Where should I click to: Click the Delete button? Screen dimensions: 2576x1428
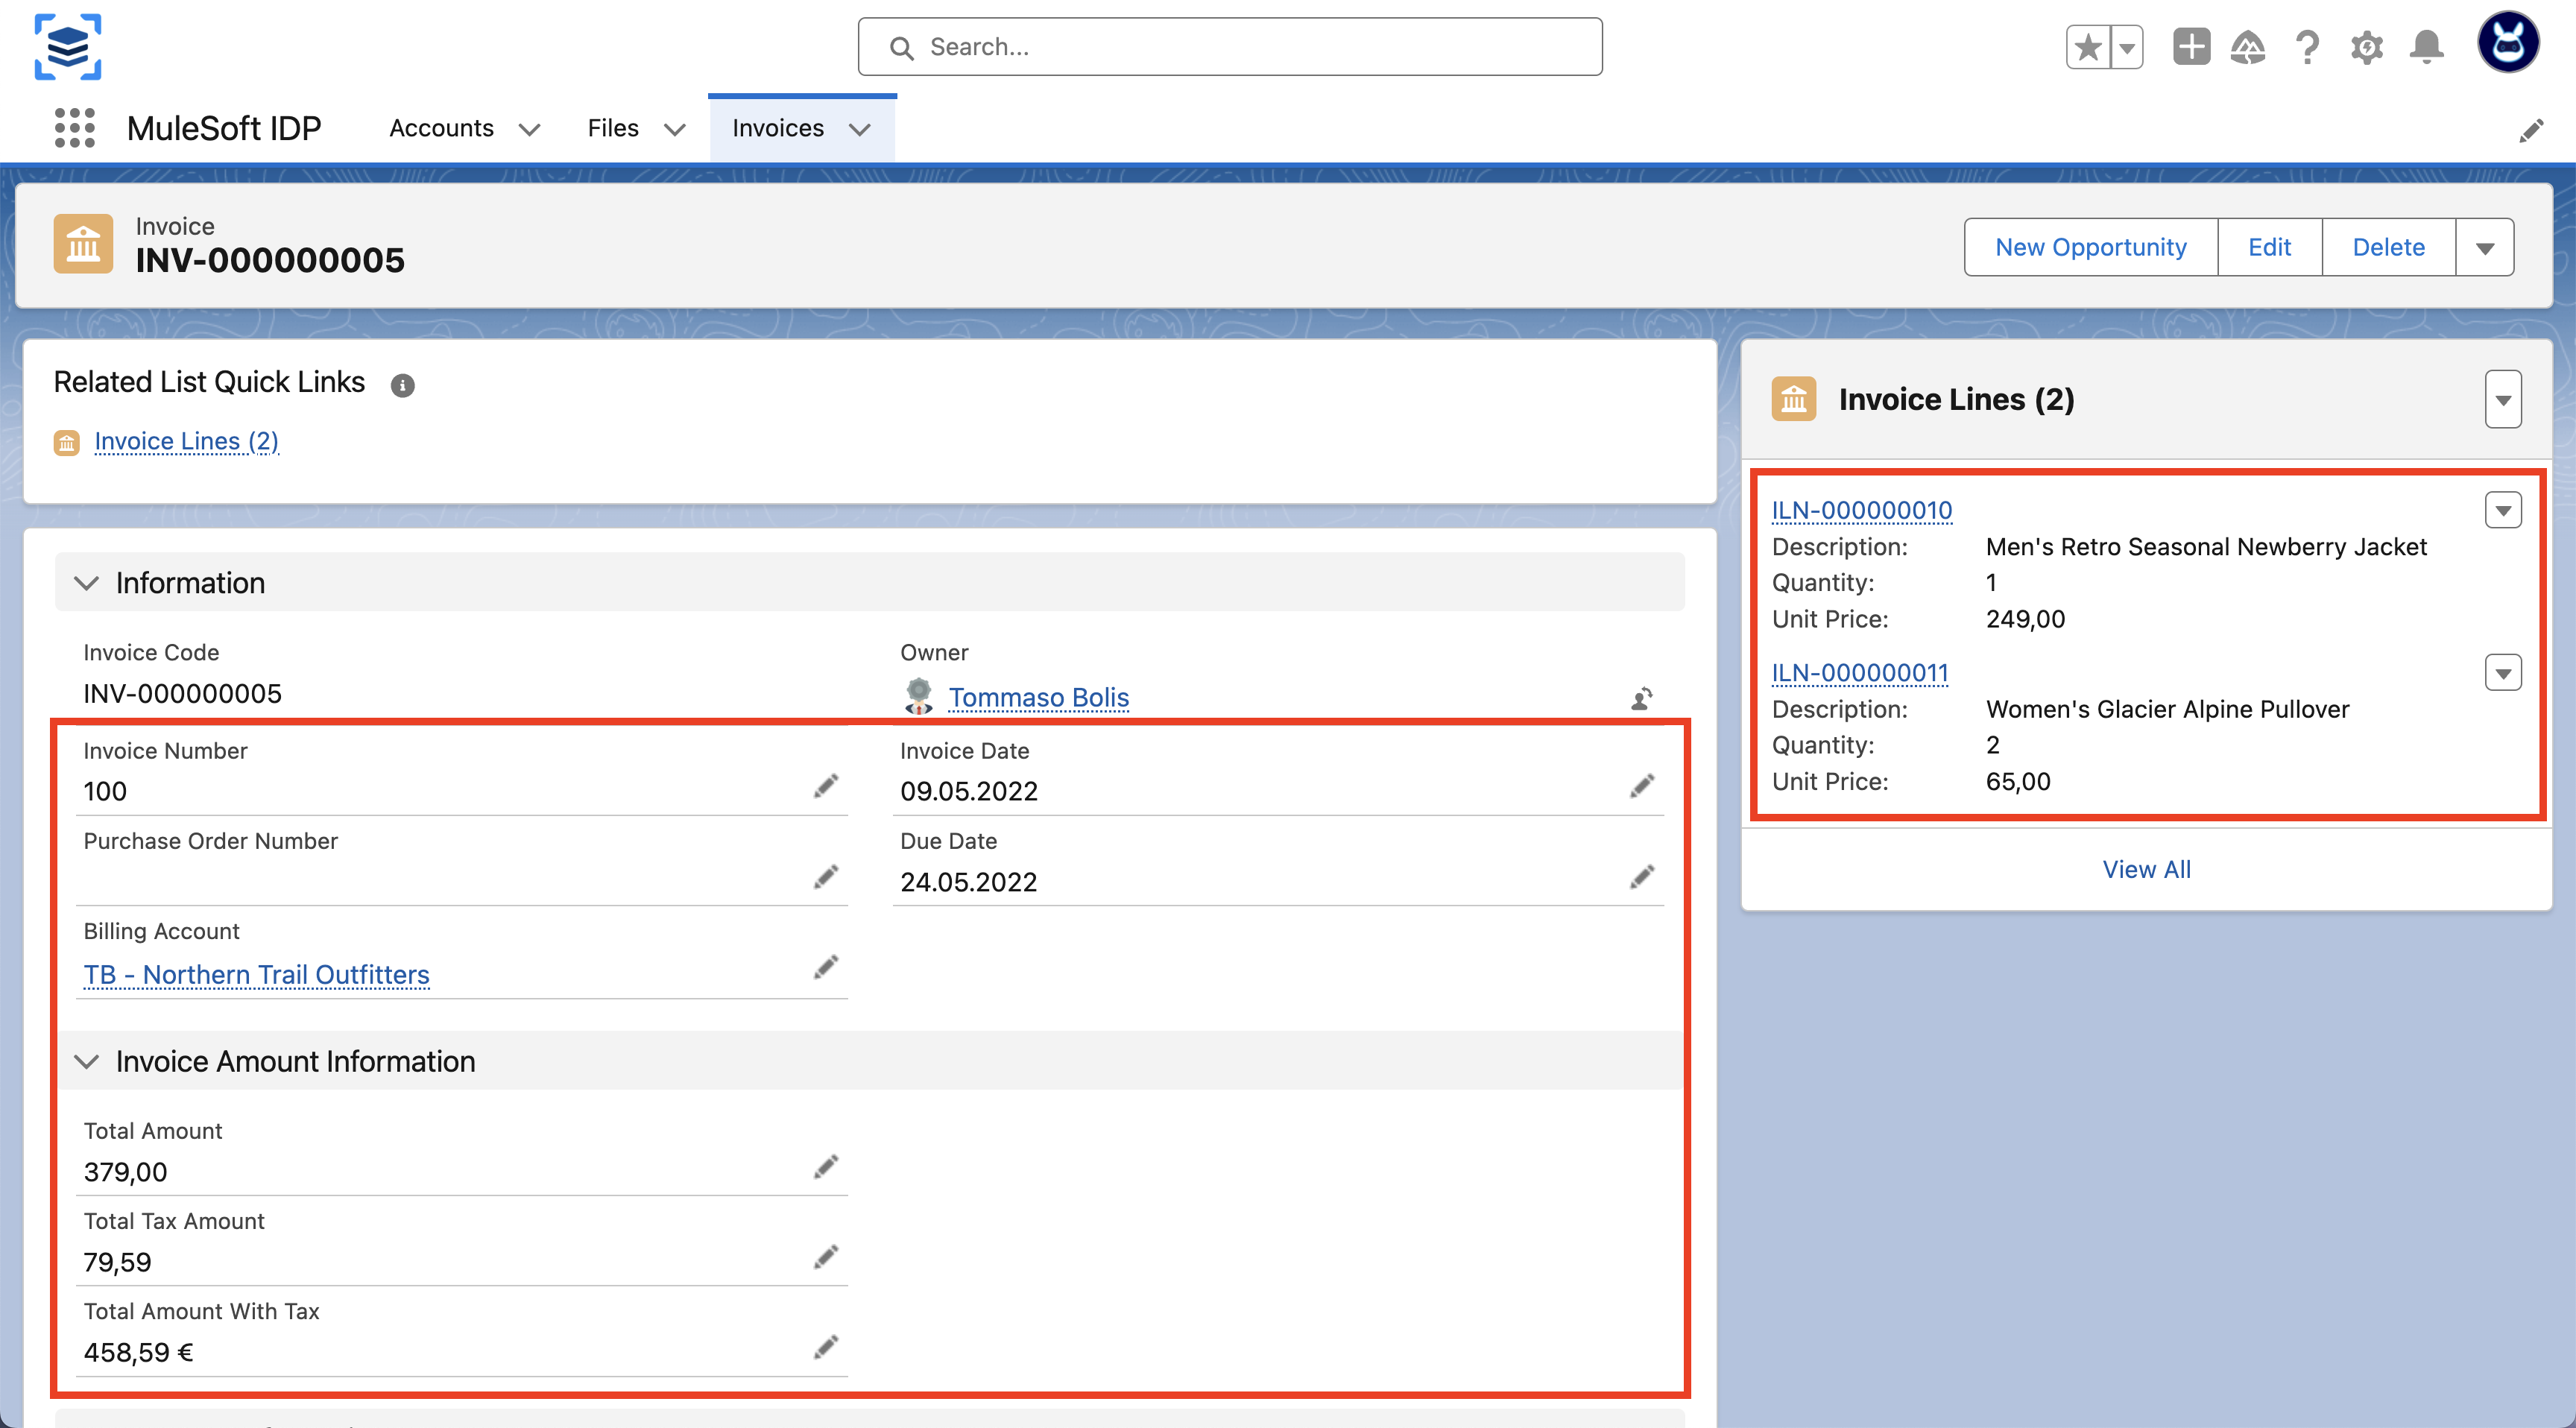coord(2388,247)
